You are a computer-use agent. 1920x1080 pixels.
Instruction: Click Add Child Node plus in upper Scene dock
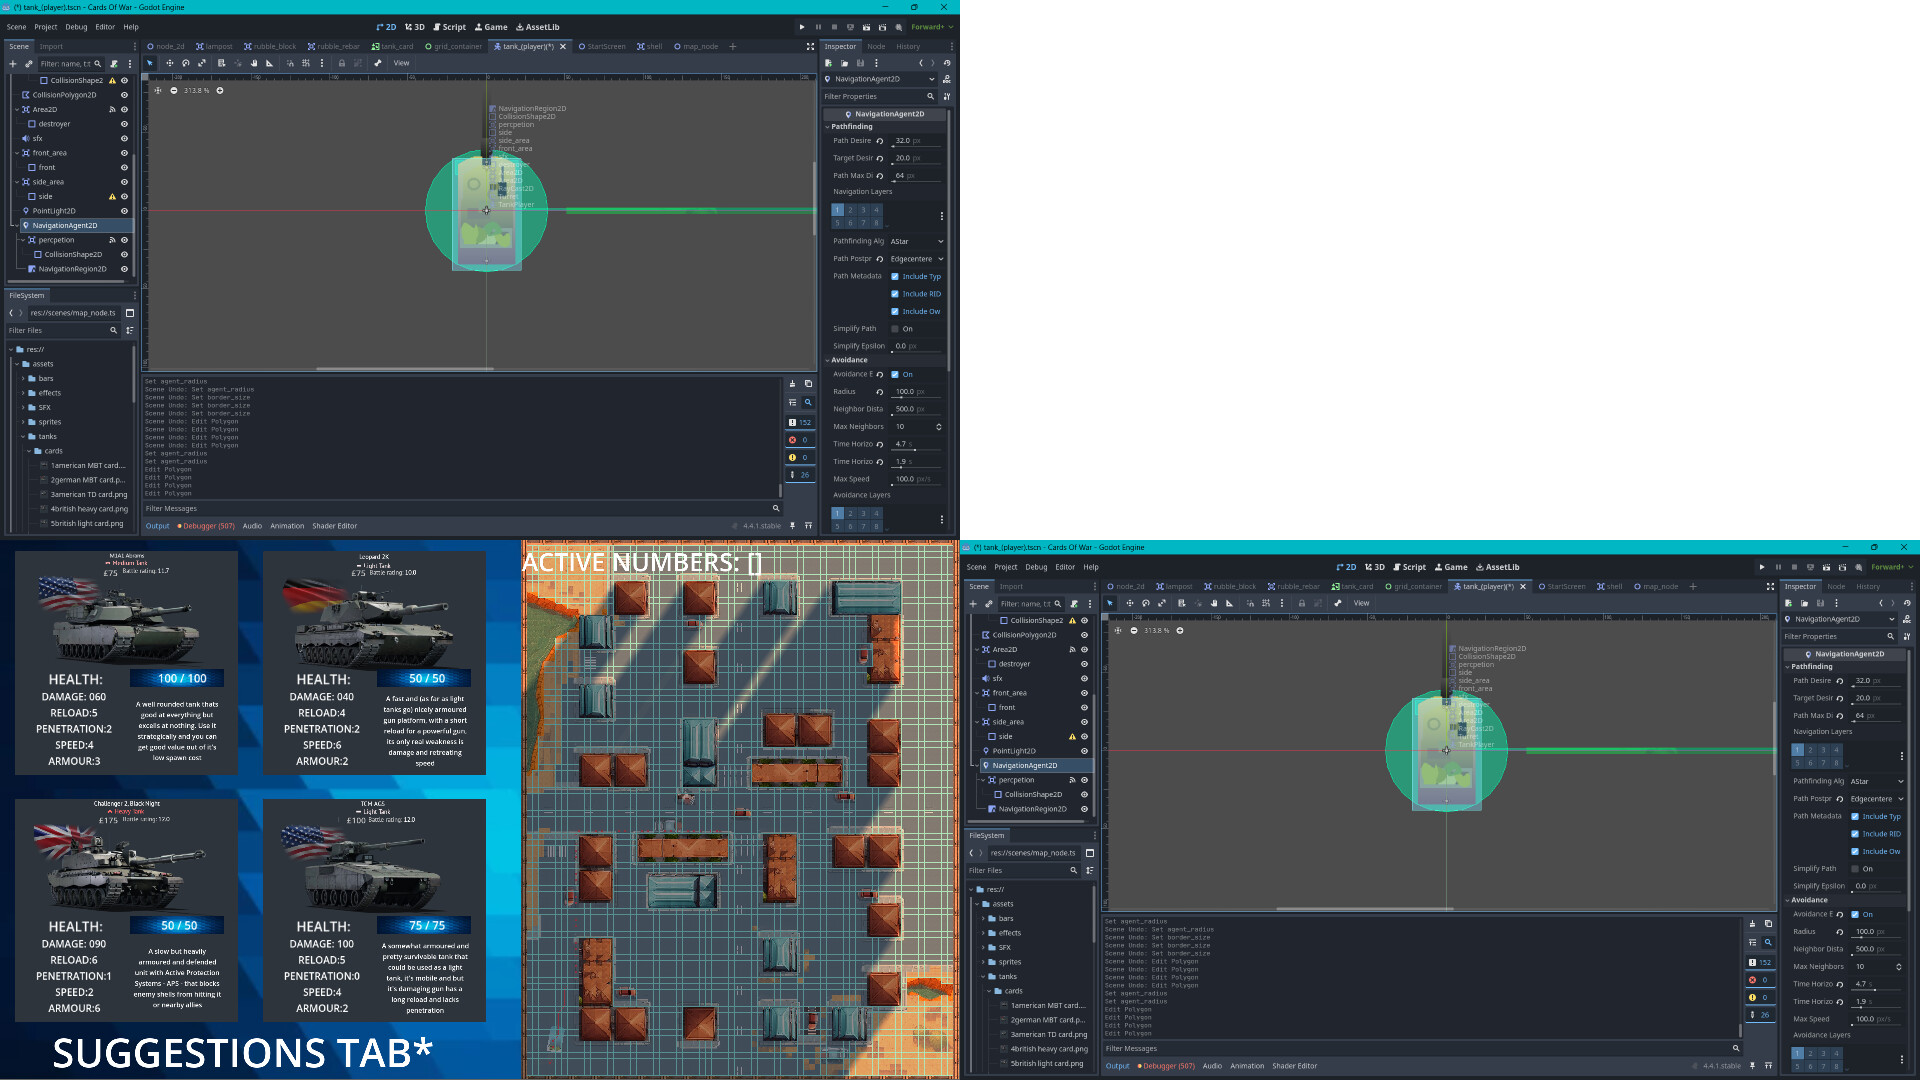(x=13, y=64)
